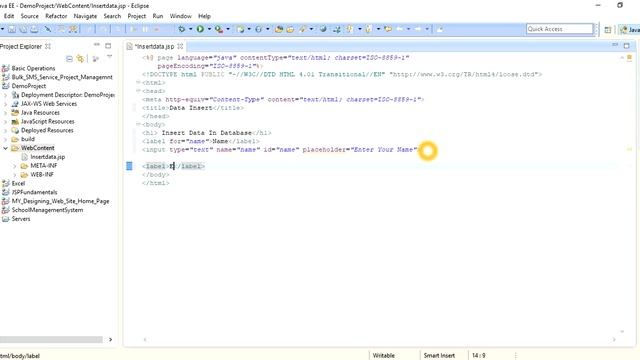640x360 pixels.
Task: Minimize the editor area
Action: [615, 44]
